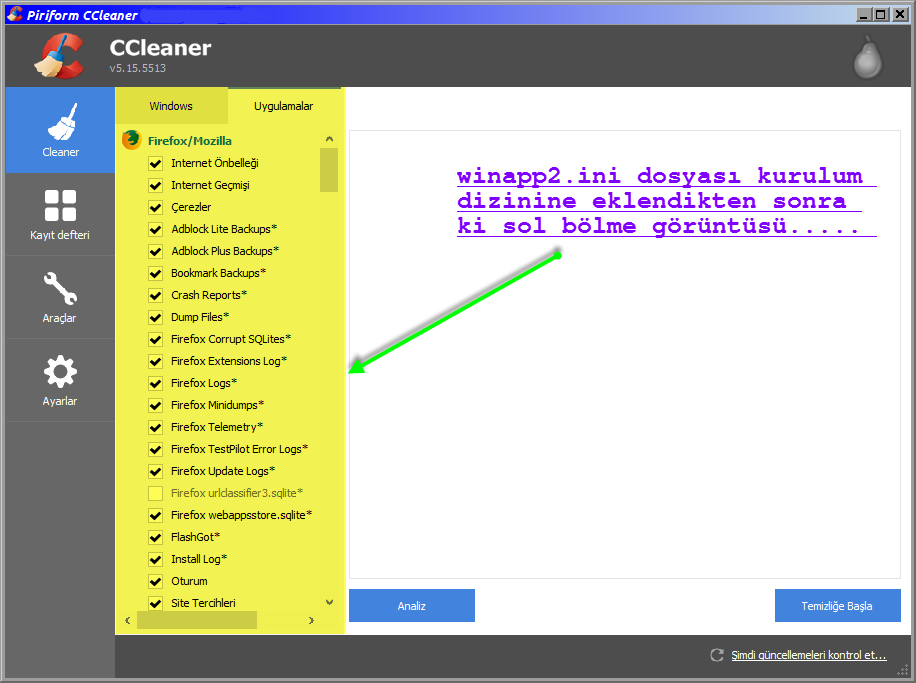This screenshot has width=916, height=683.
Task: Minimize the CCleaner window
Action: (864, 15)
